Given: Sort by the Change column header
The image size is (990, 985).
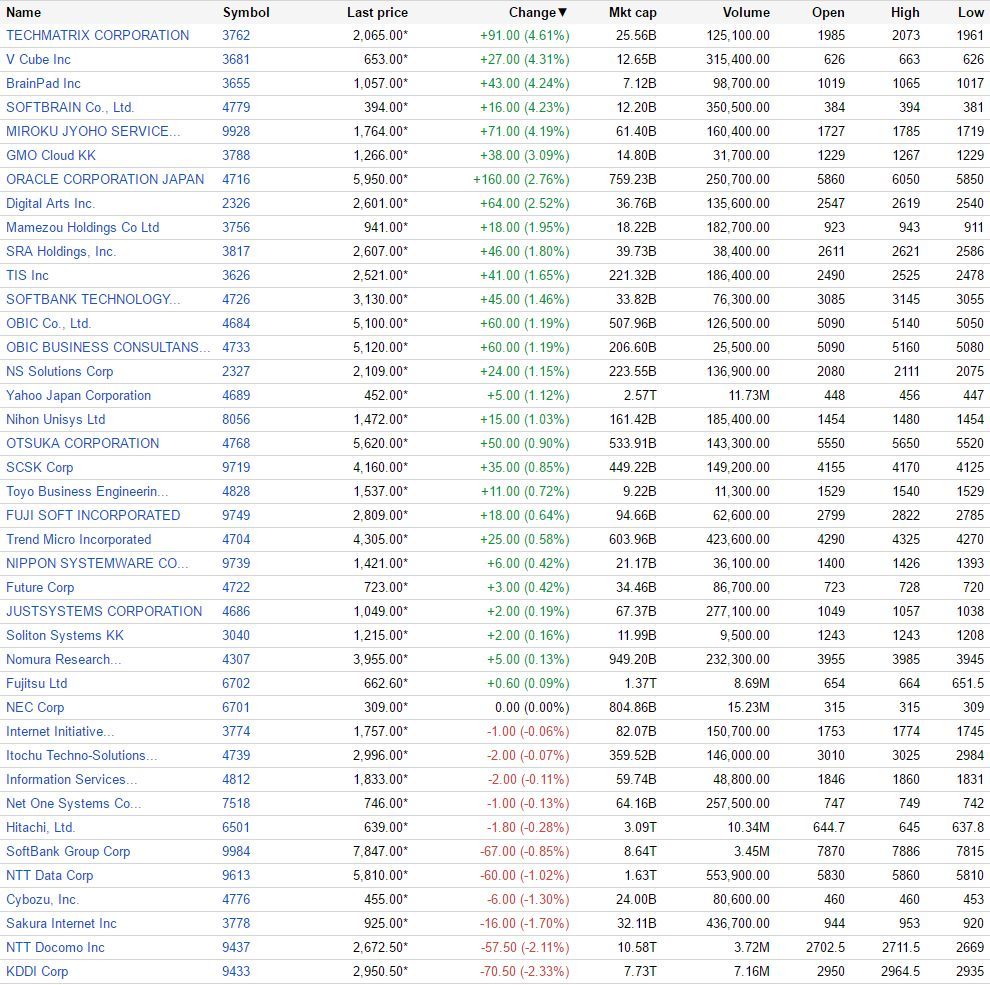Looking at the screenshot, I should point(538,13).
